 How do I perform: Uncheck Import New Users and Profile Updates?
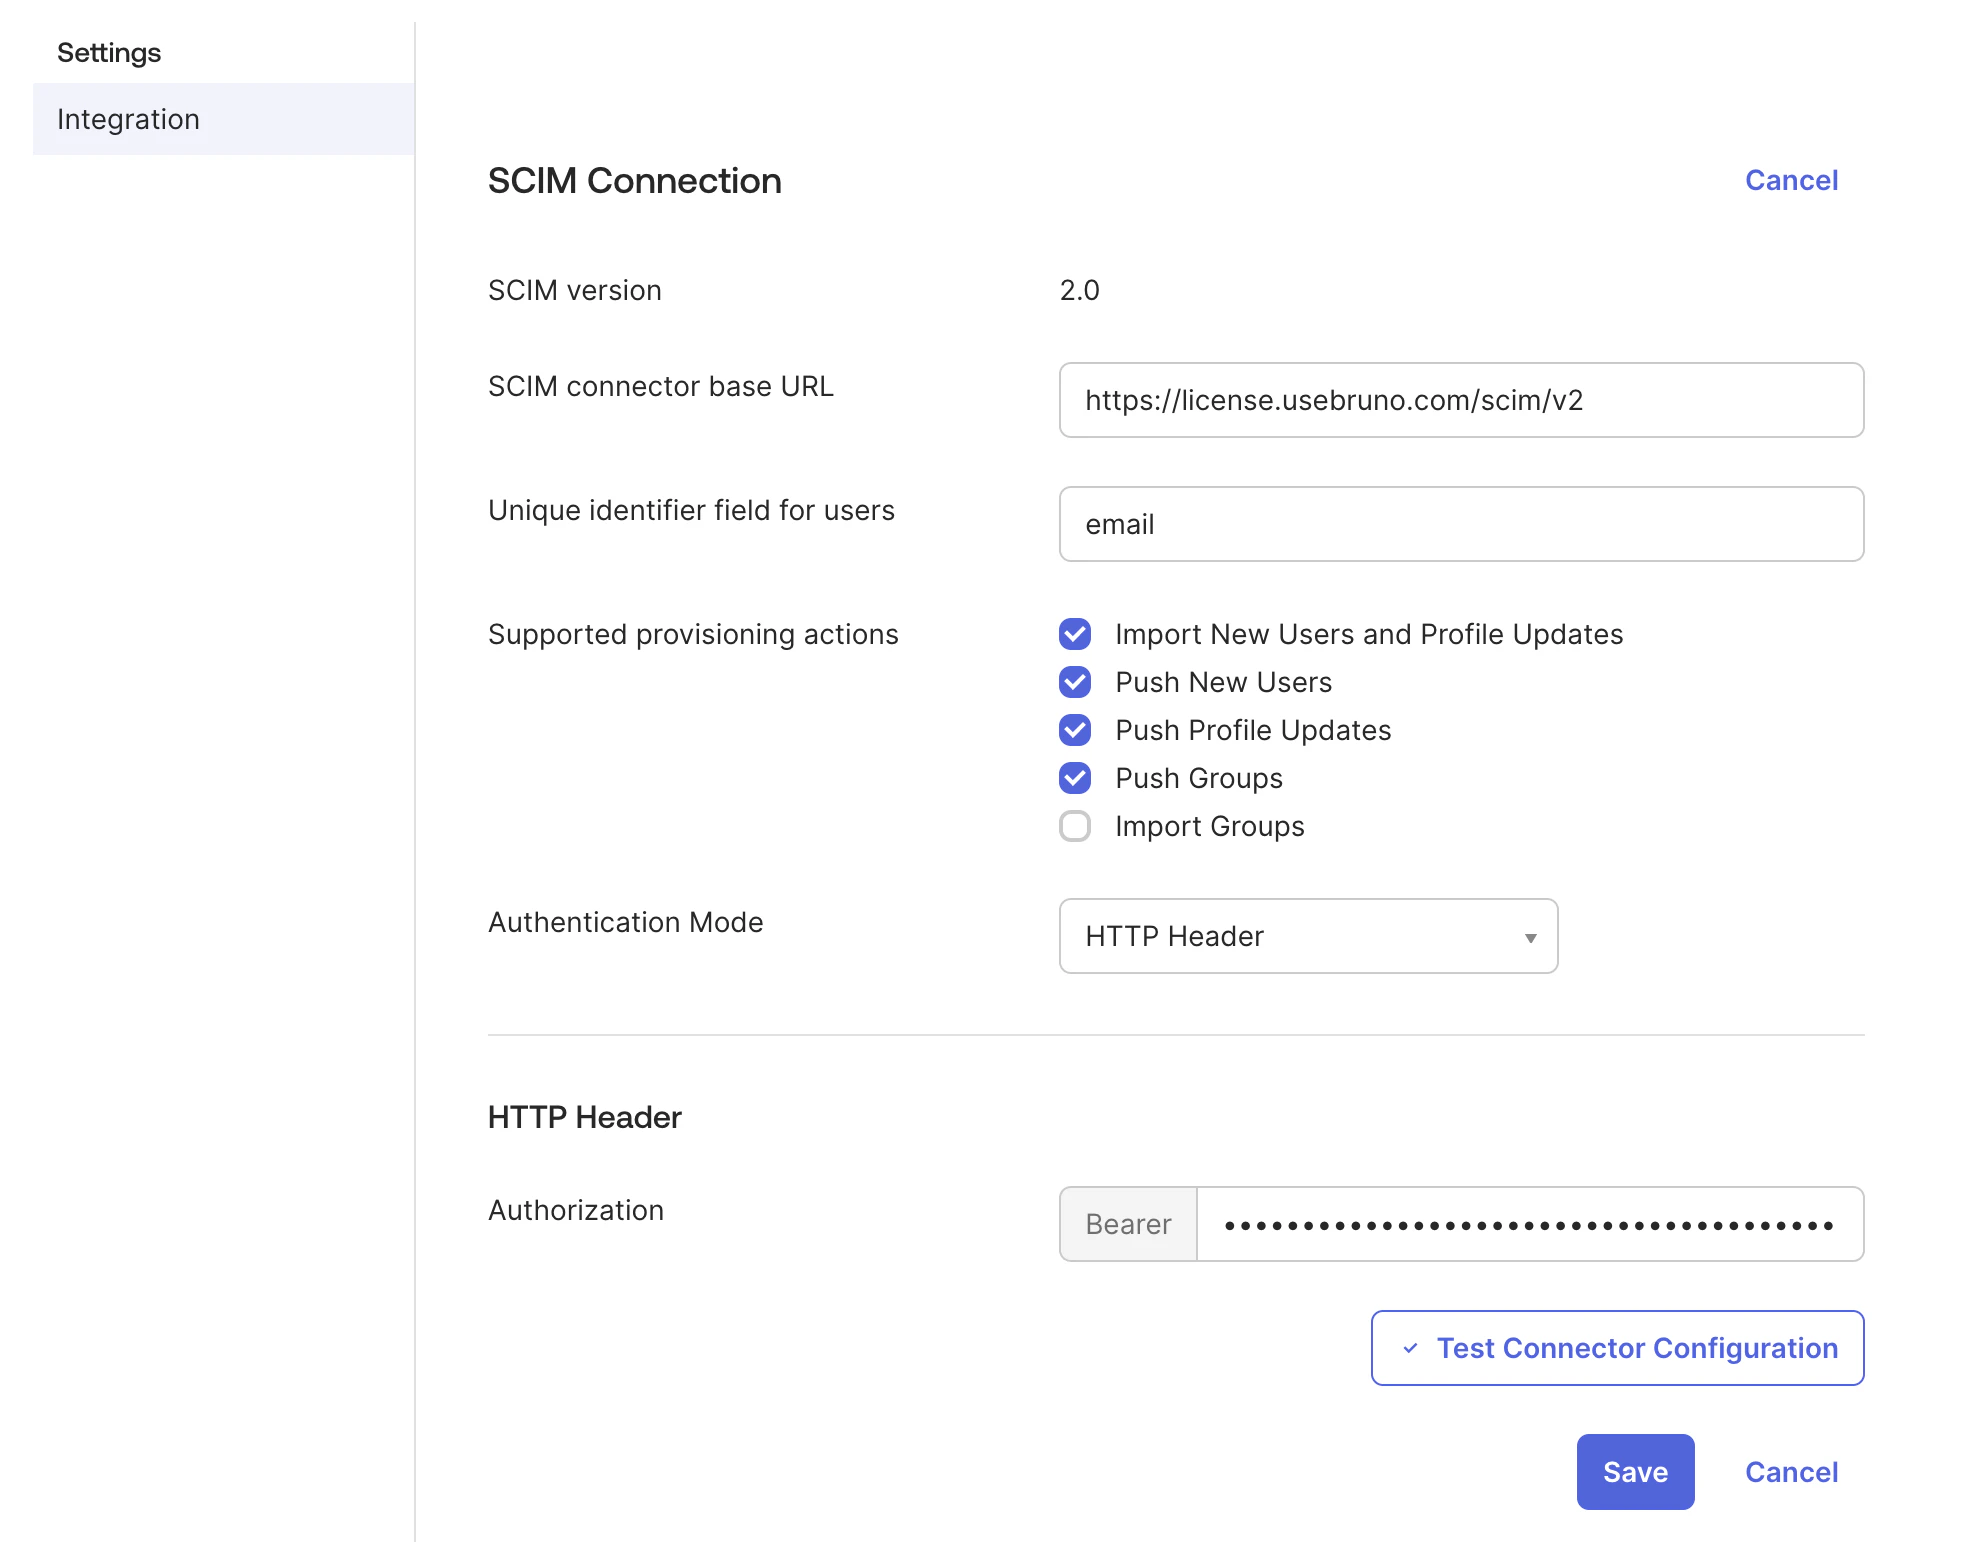1074,634
